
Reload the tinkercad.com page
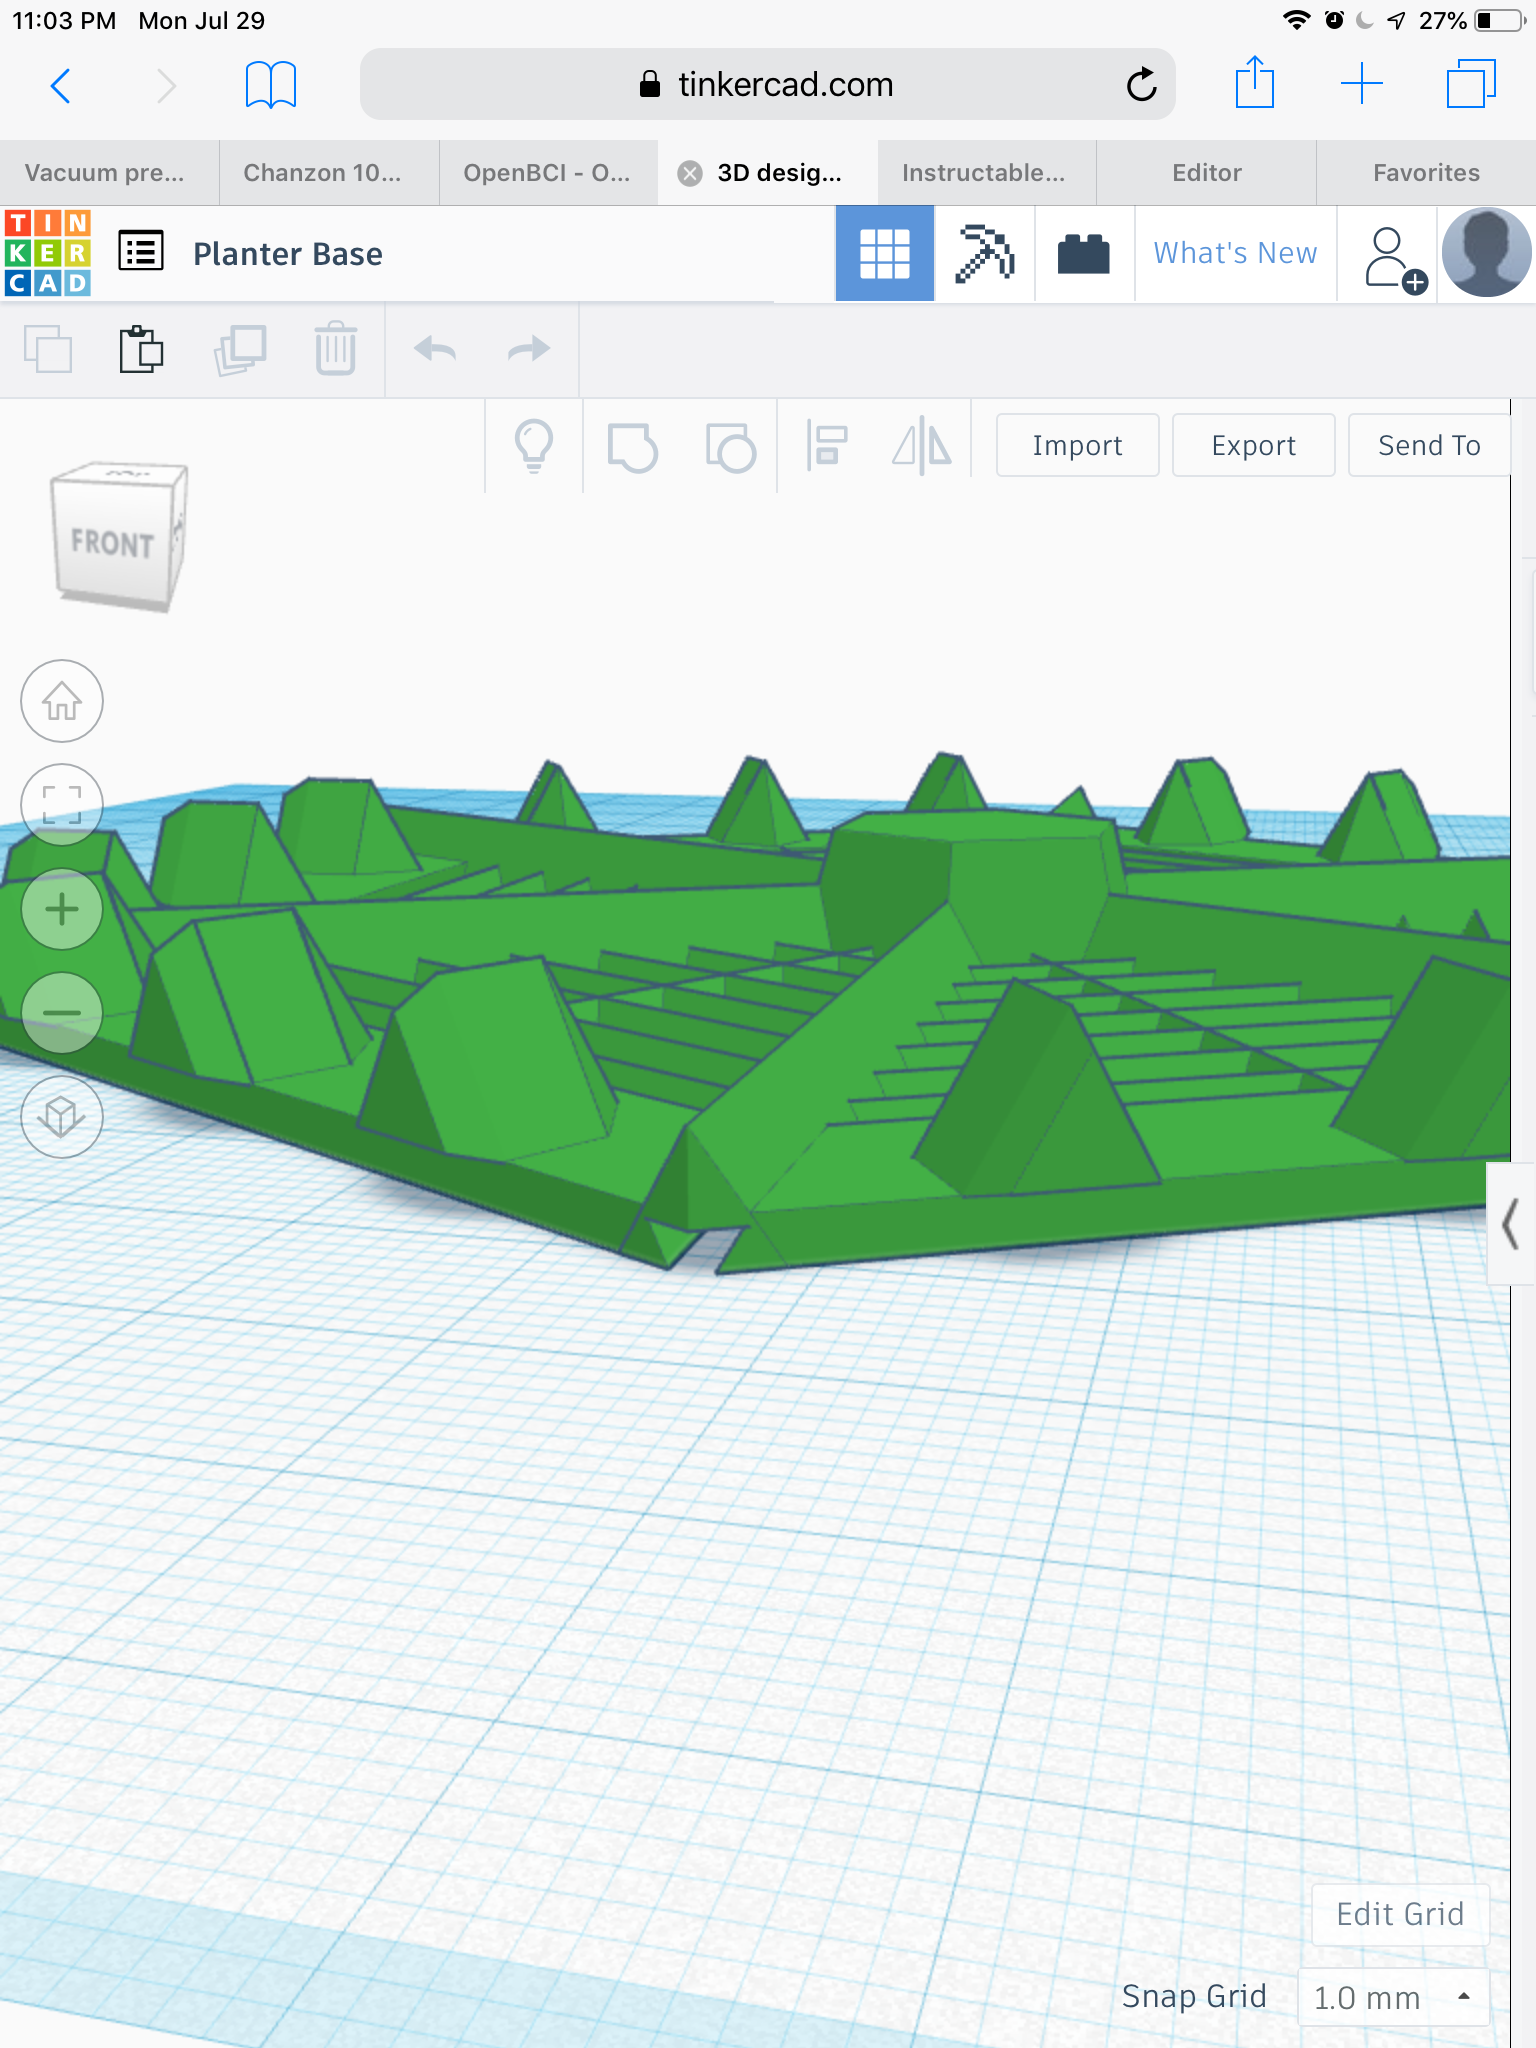(1141, 85)
